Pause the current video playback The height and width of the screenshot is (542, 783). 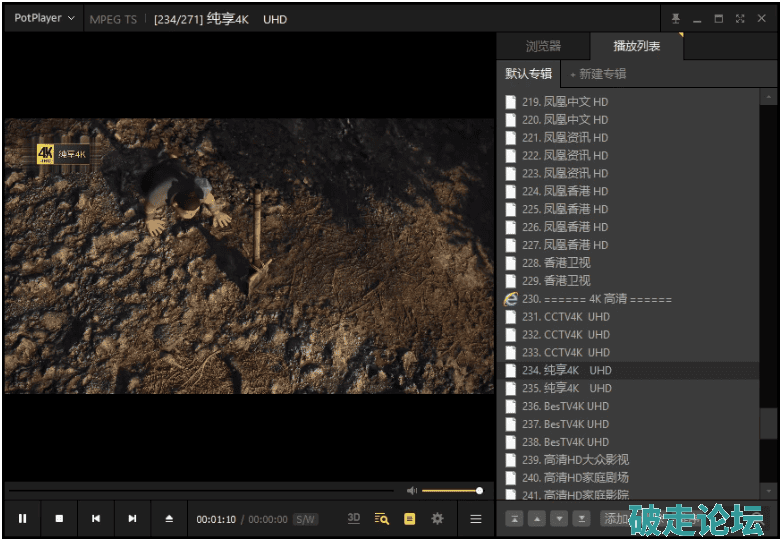click(x=22, y=519)
